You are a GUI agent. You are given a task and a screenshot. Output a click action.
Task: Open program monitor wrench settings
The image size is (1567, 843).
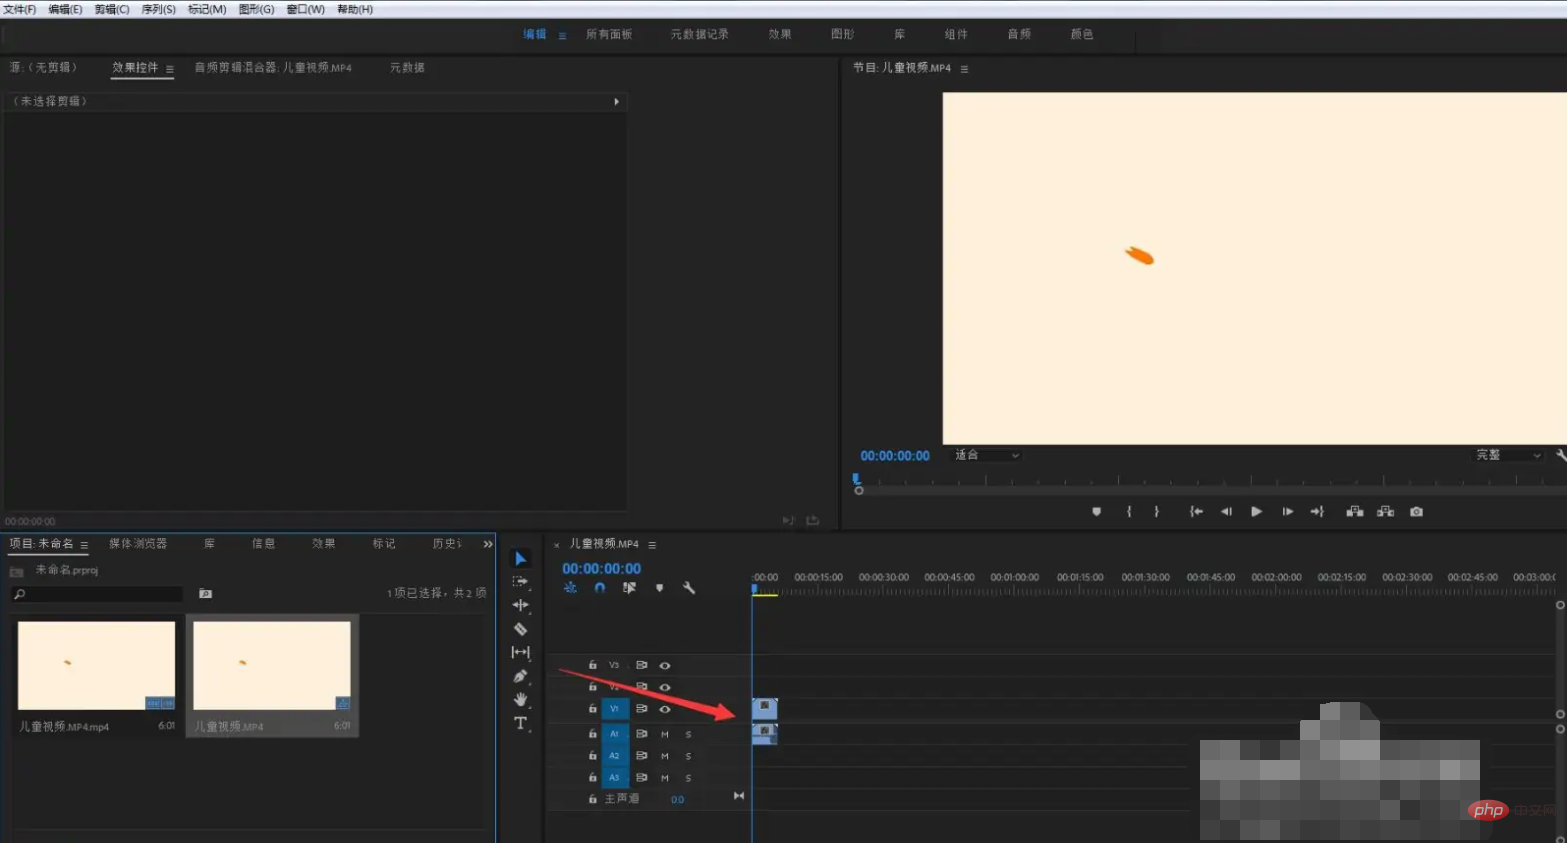(x=1560, y=454)
